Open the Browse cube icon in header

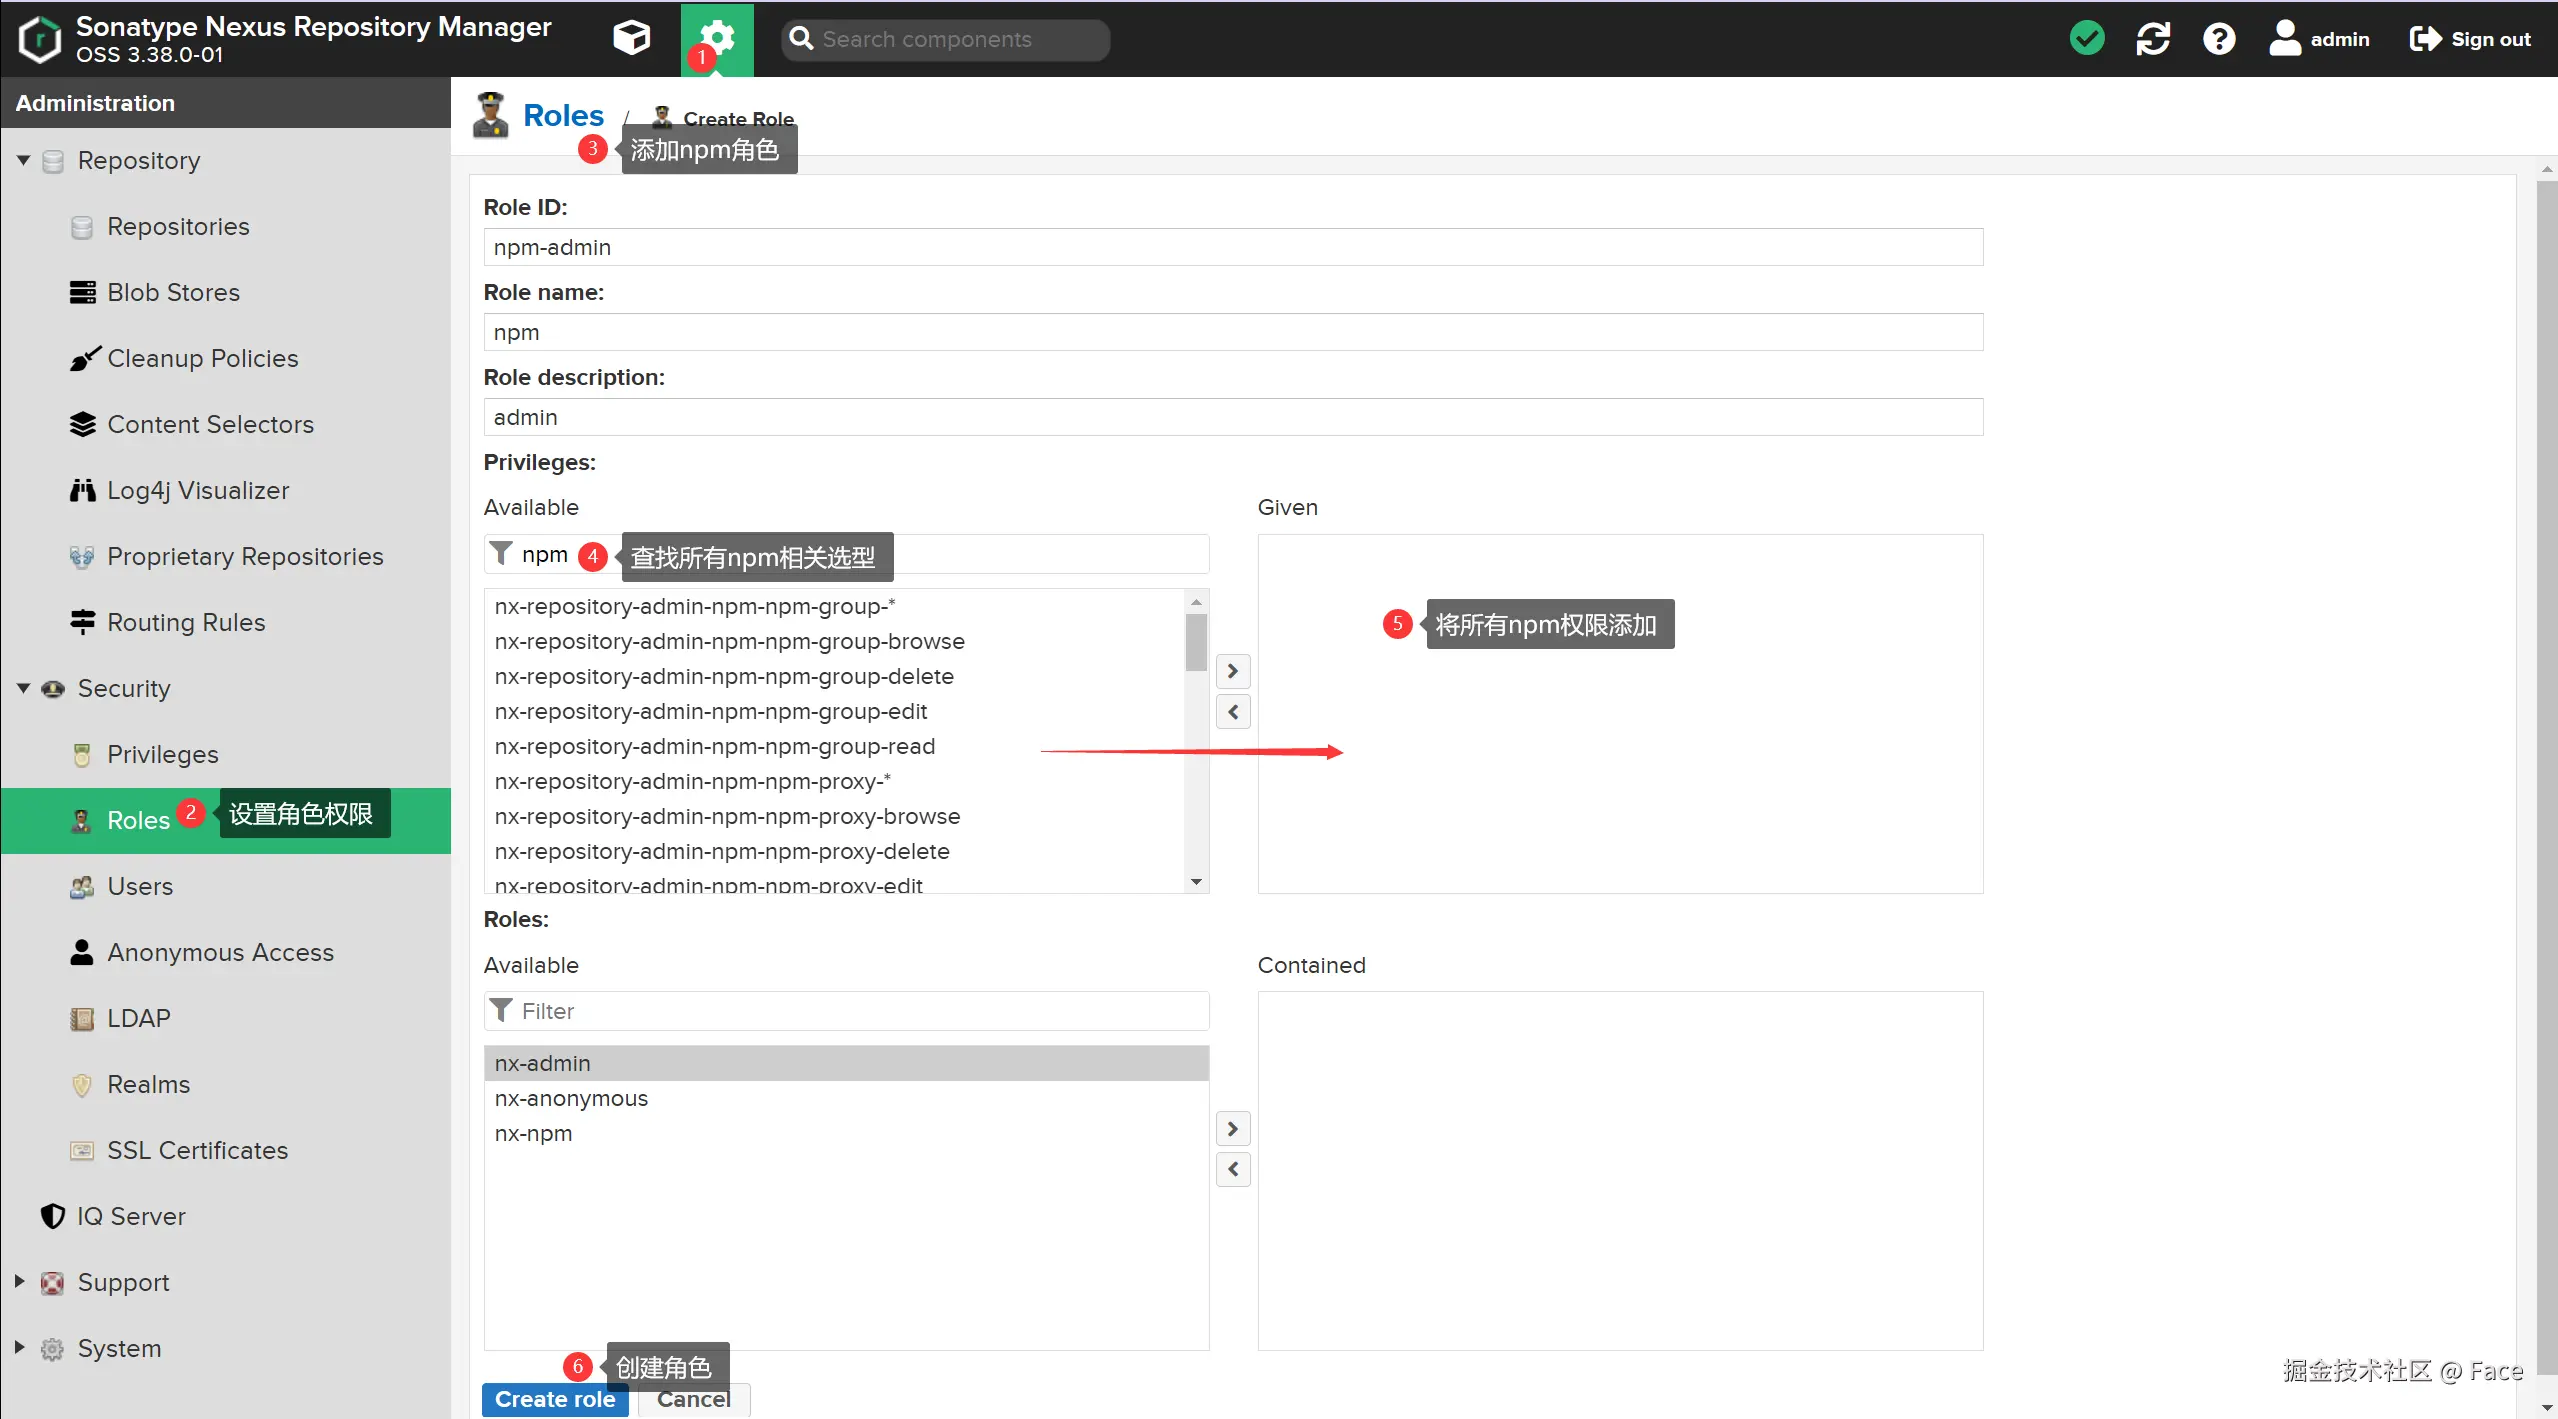[x=631, y=39]
